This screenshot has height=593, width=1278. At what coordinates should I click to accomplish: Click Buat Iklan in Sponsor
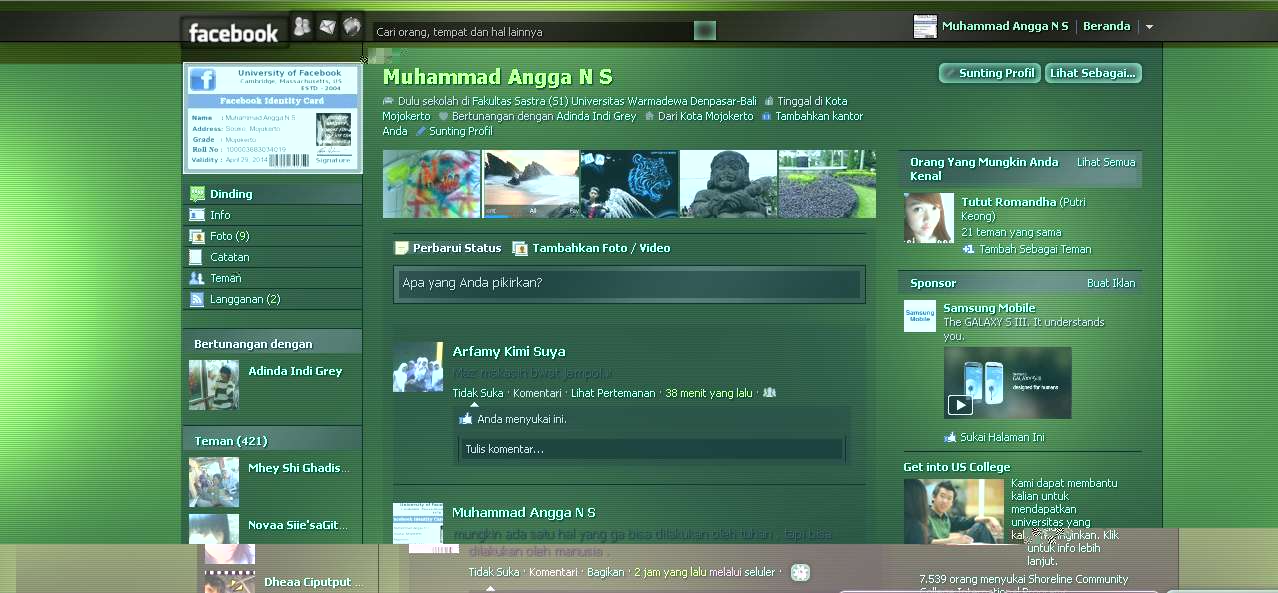coord(1111,283)
